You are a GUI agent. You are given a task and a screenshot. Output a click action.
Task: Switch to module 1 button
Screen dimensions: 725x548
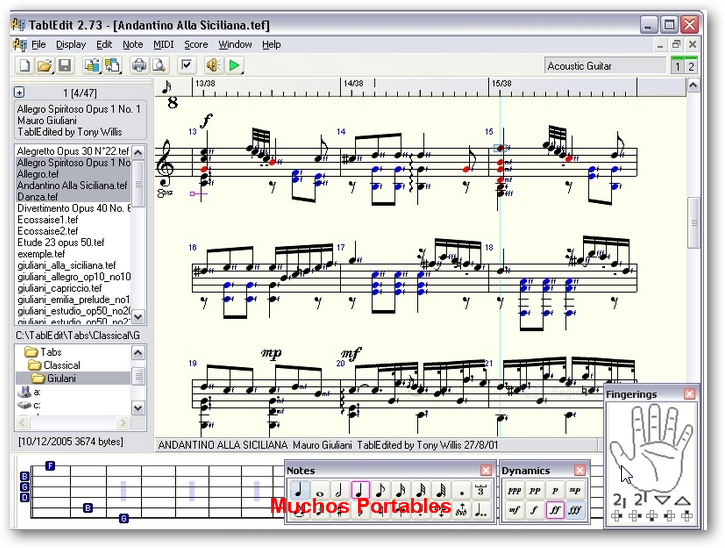(x=677, y=66)
